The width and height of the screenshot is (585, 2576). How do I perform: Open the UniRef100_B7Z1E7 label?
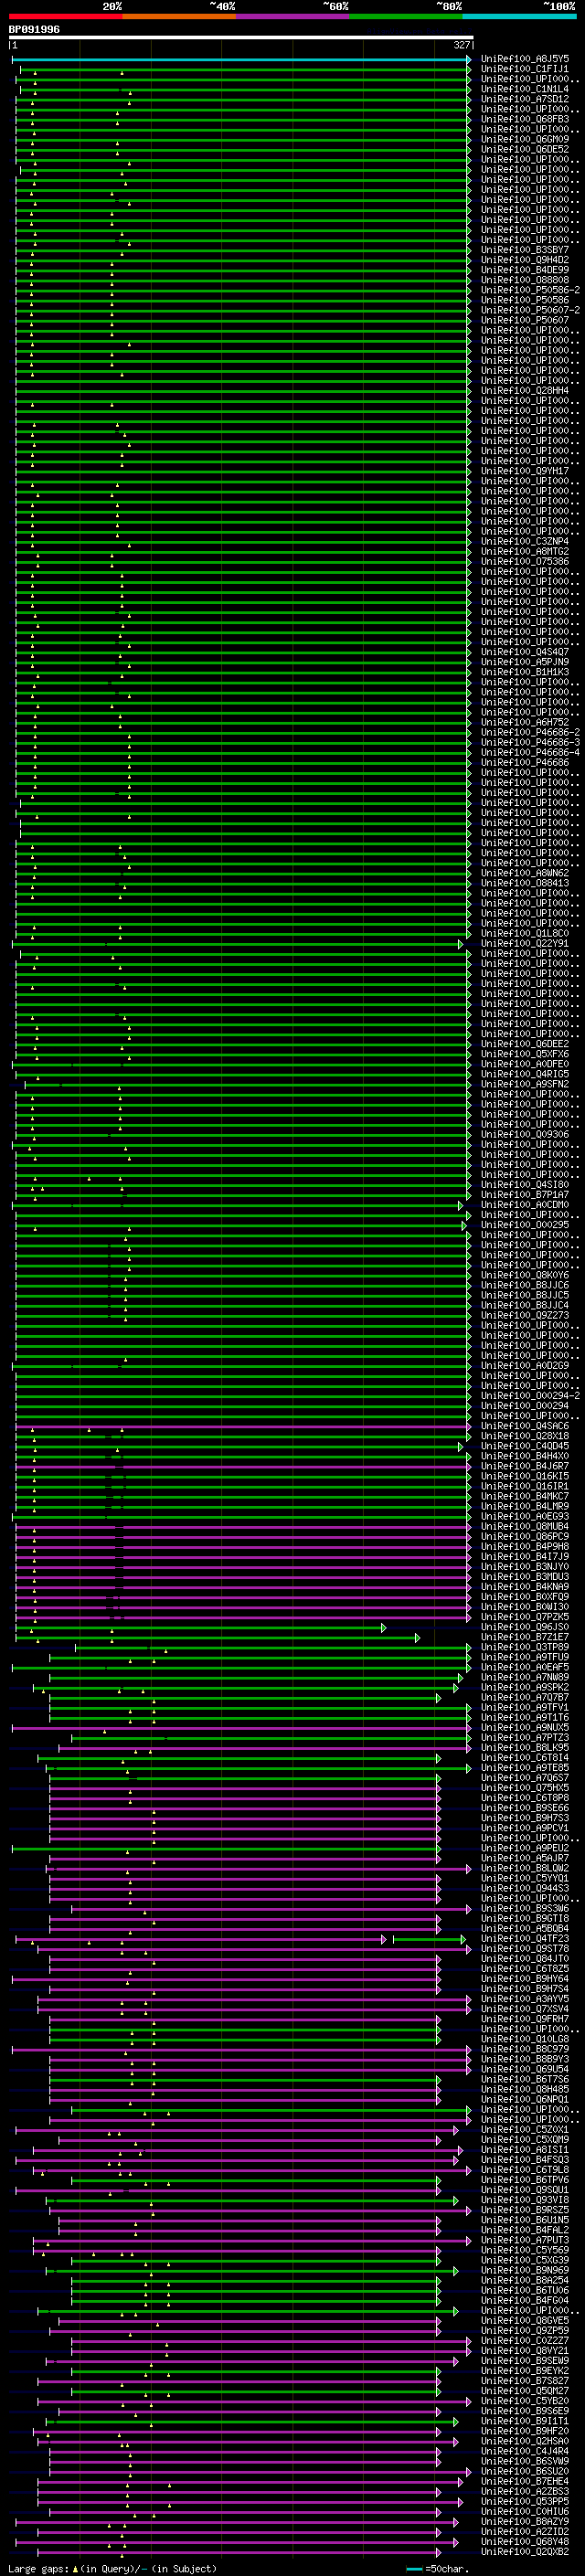tap(525, 1637)
